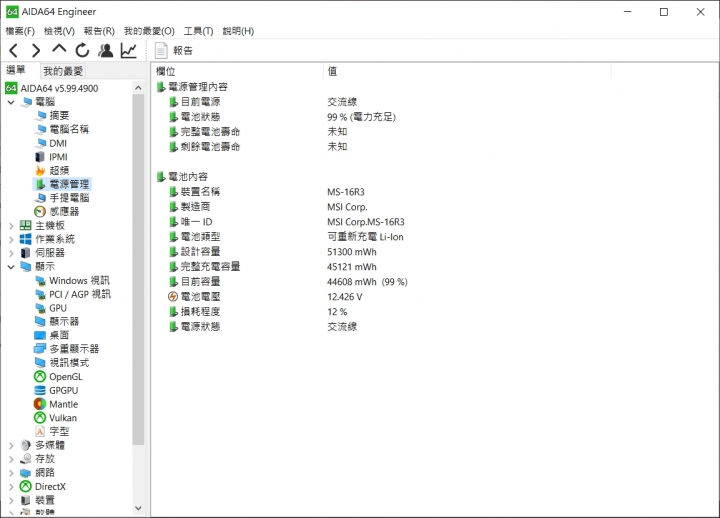
Task: Open the 工具(T) menu
Action: click(x=198, y=31)
